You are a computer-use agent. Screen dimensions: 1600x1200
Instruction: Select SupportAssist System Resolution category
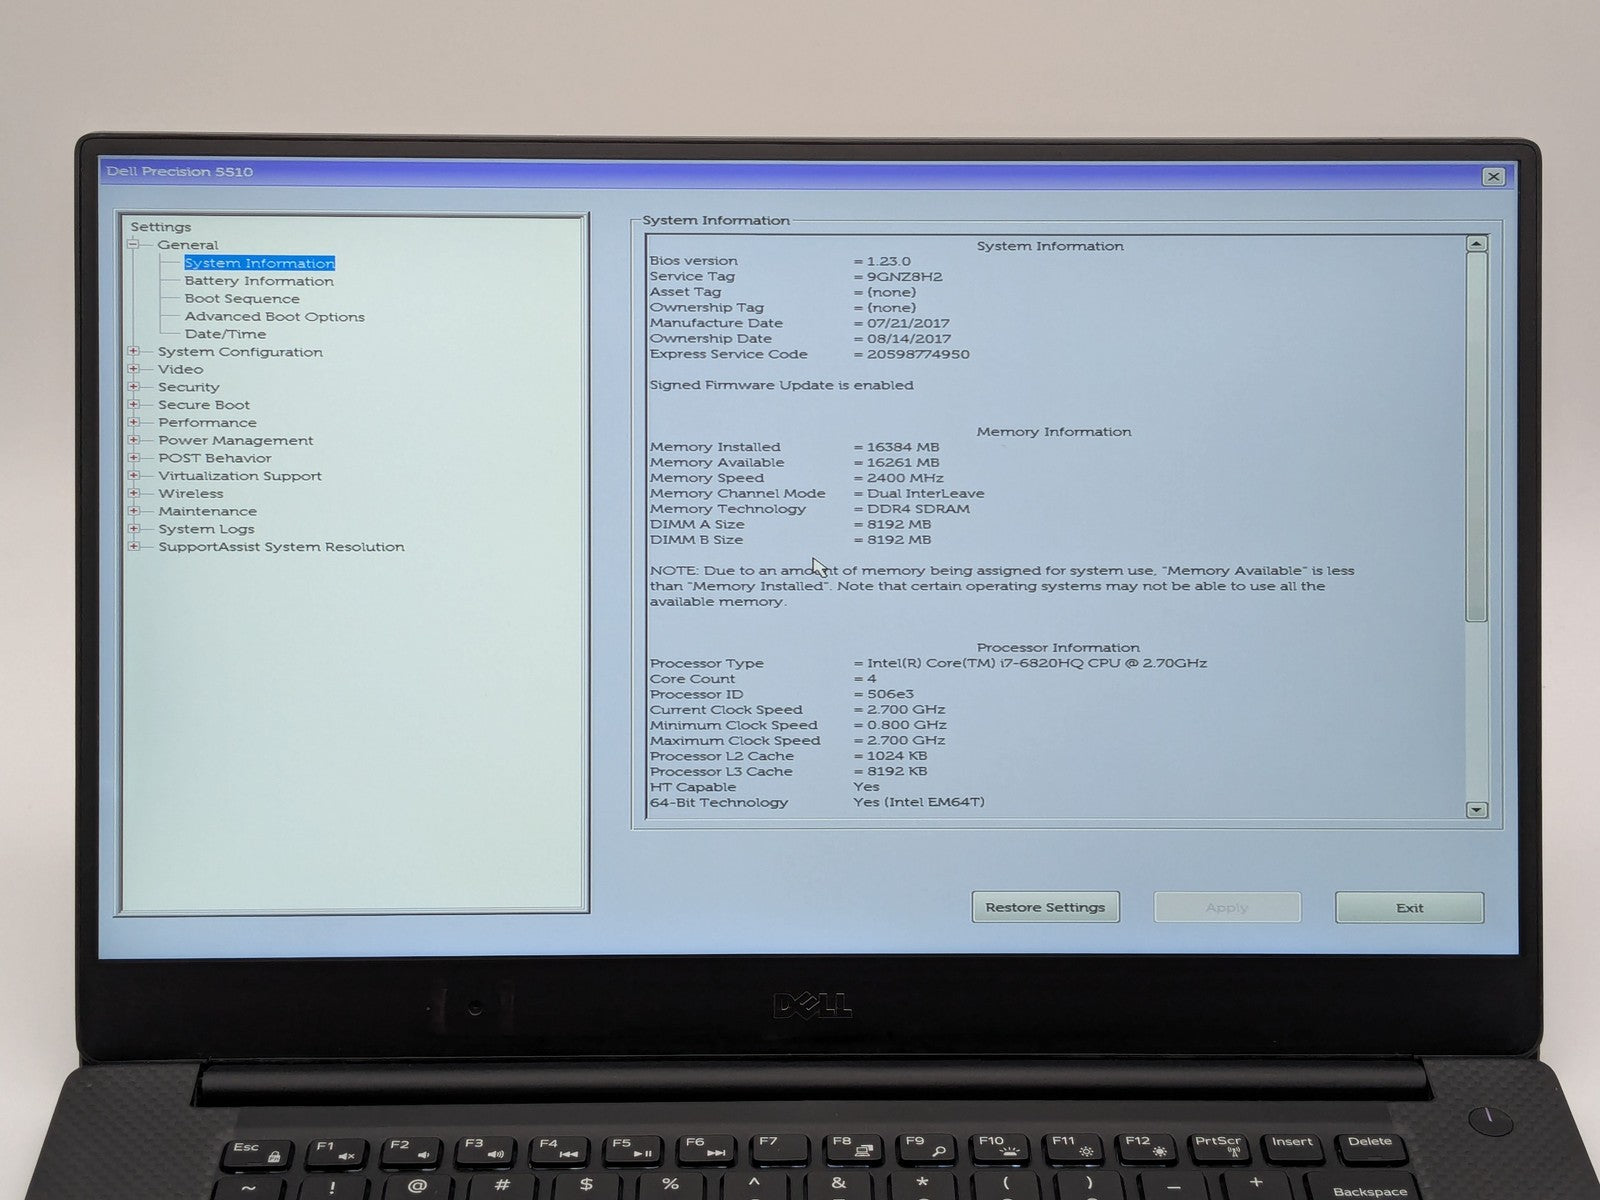281,547
